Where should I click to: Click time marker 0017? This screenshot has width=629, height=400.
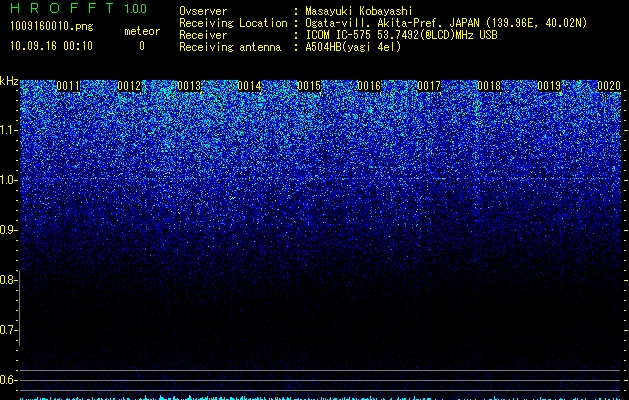(x=429, y=86)
